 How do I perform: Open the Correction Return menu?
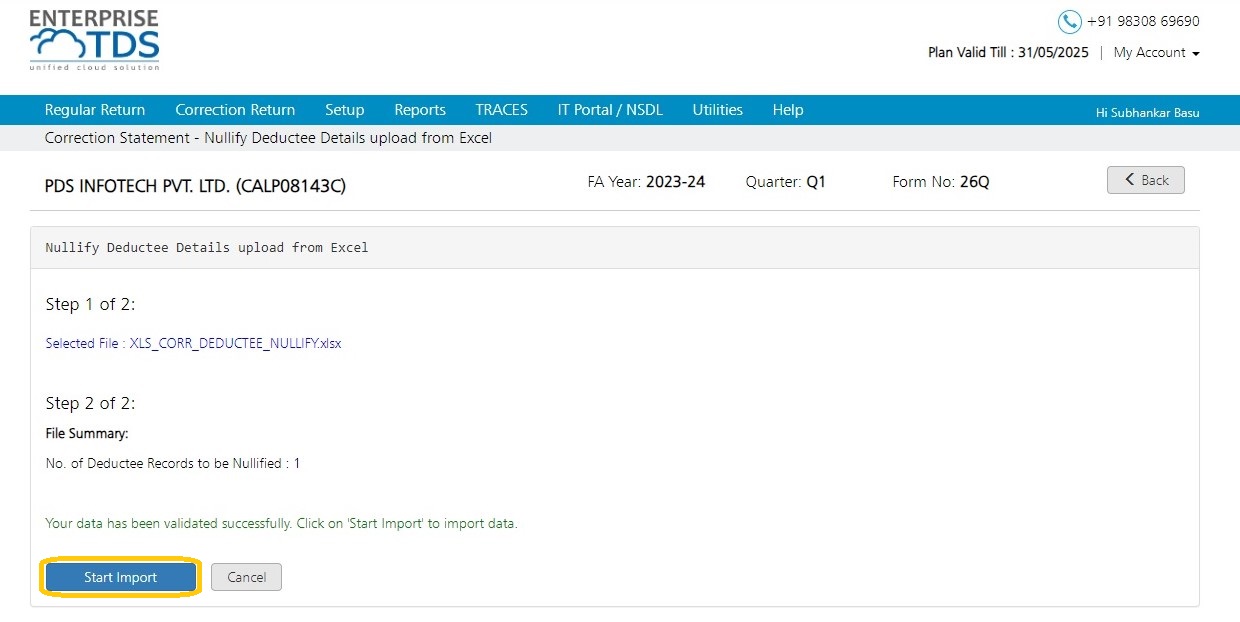pyautogui.click(x=235, y=110)
